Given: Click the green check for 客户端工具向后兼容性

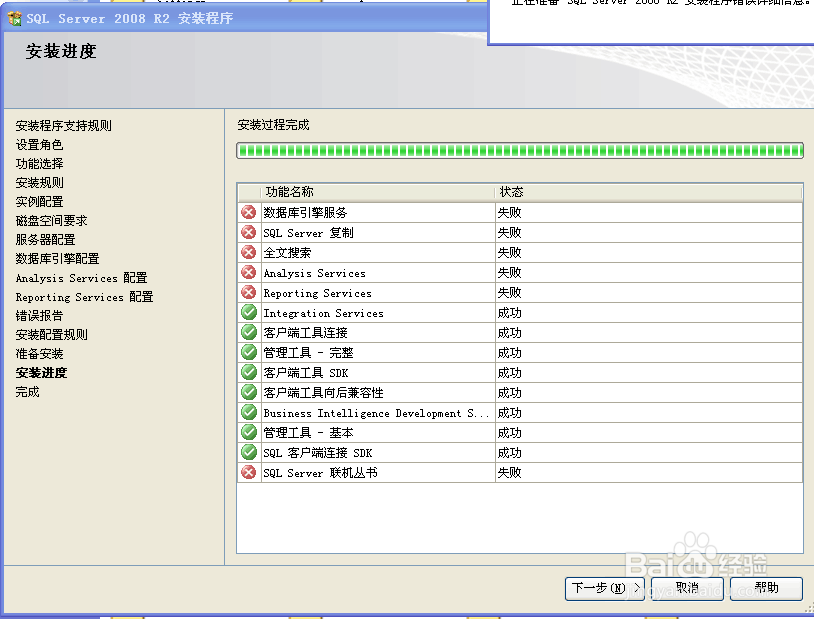Looking at the screenshot, I should [x=249, y=392].
